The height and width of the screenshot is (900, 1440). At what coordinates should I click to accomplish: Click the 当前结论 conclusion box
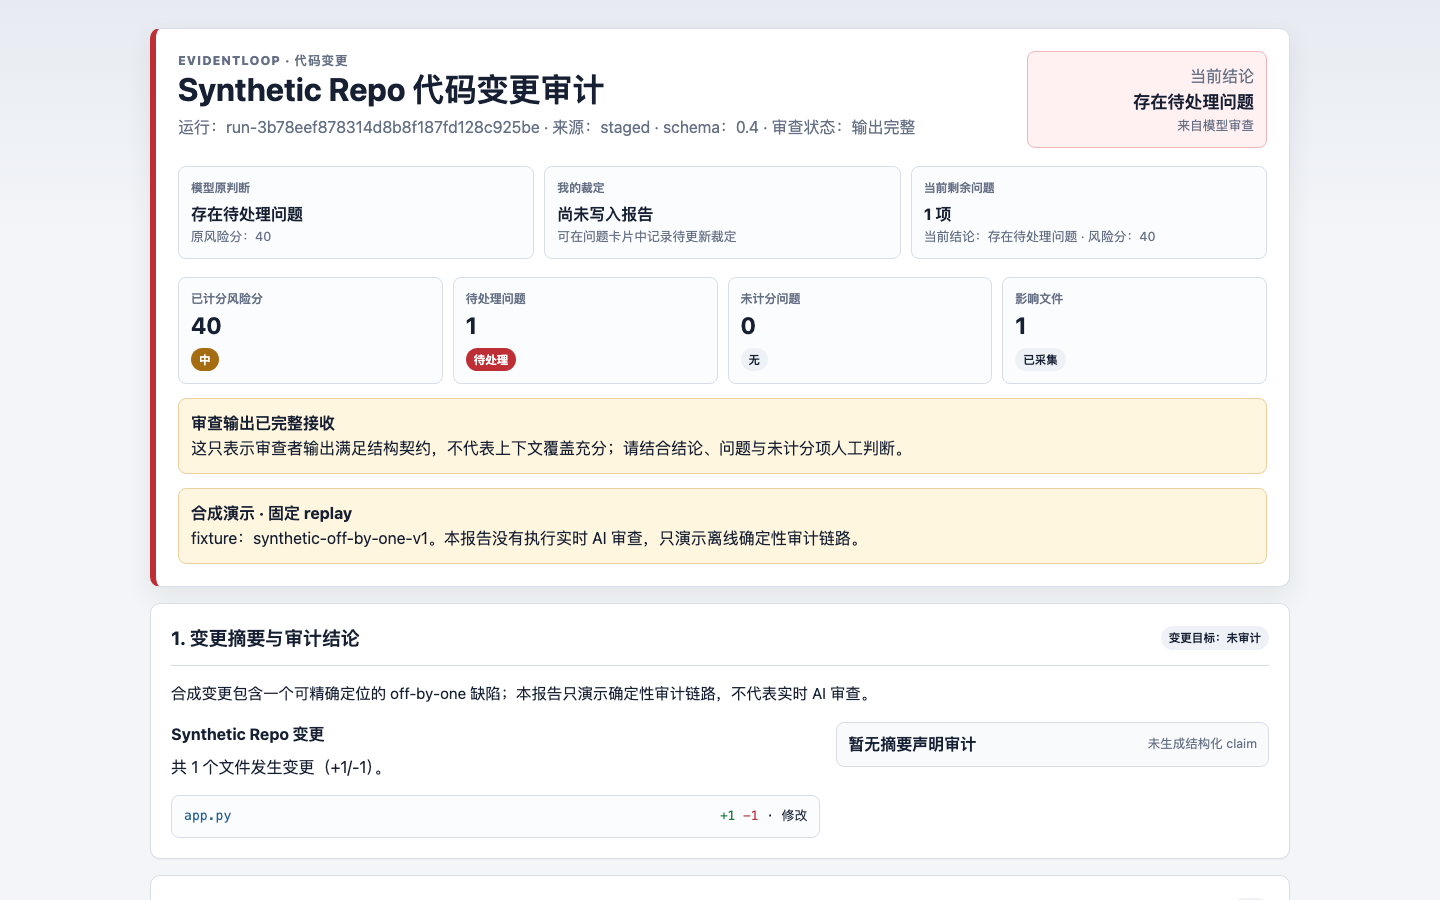[x=1146, y=100]
